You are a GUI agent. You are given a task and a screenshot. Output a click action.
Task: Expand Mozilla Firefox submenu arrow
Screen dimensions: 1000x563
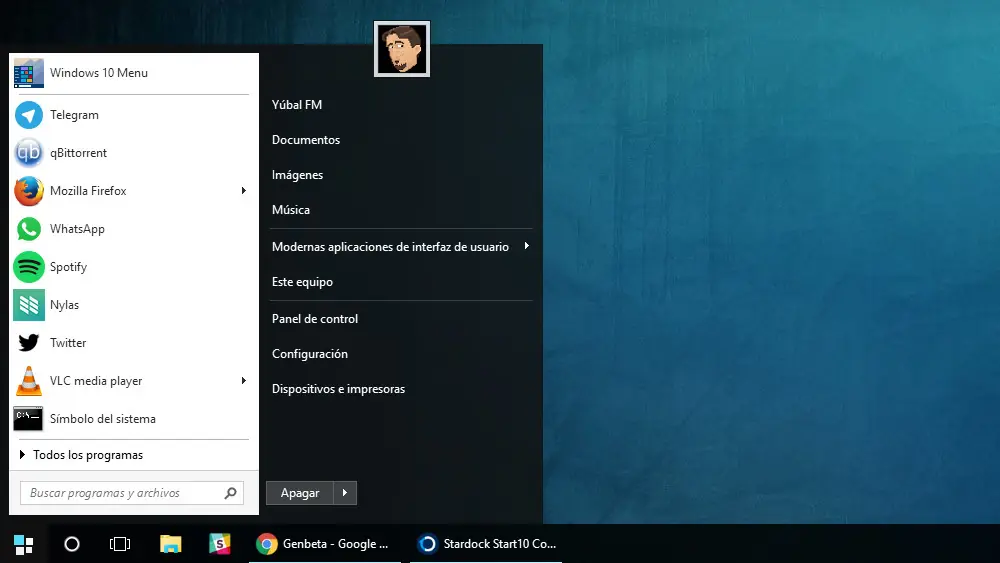pyautogui.click(x=244, y=191)
